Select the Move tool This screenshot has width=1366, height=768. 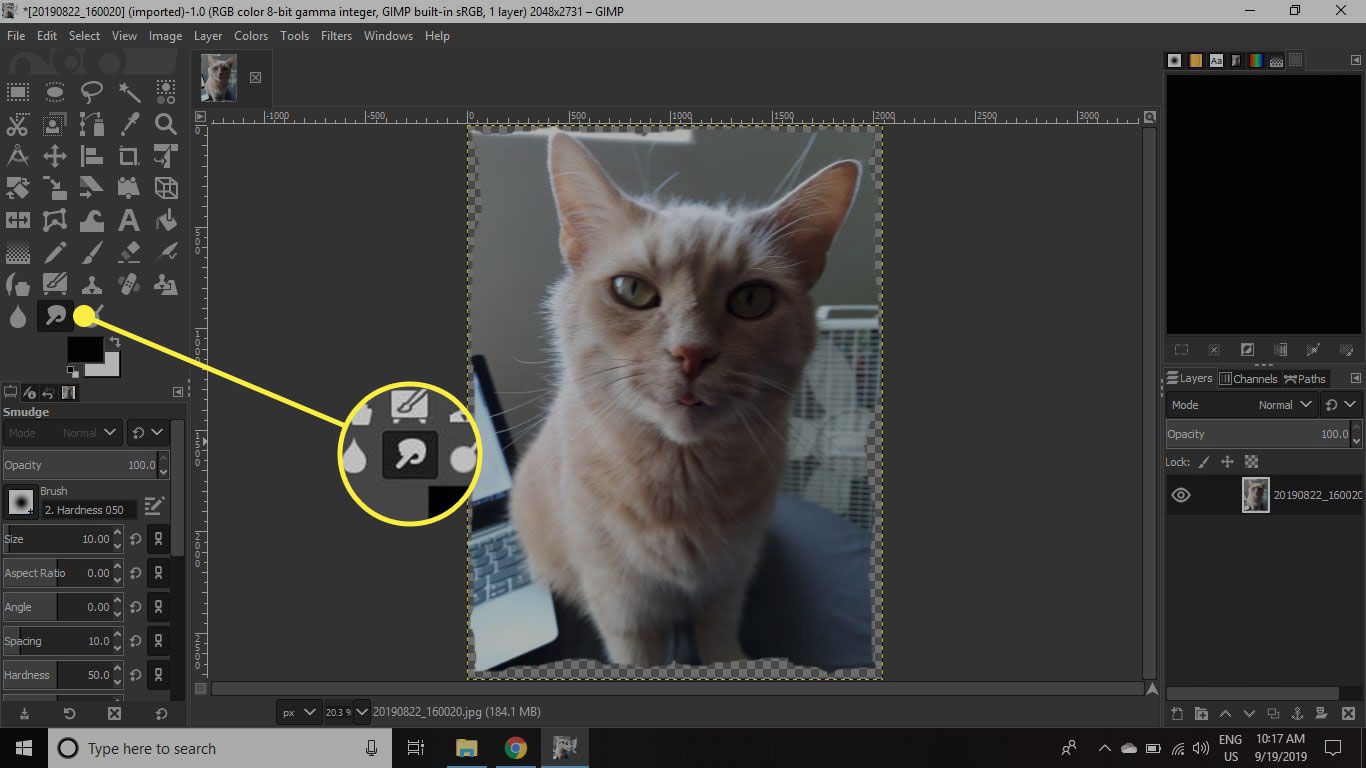[55, 156]
